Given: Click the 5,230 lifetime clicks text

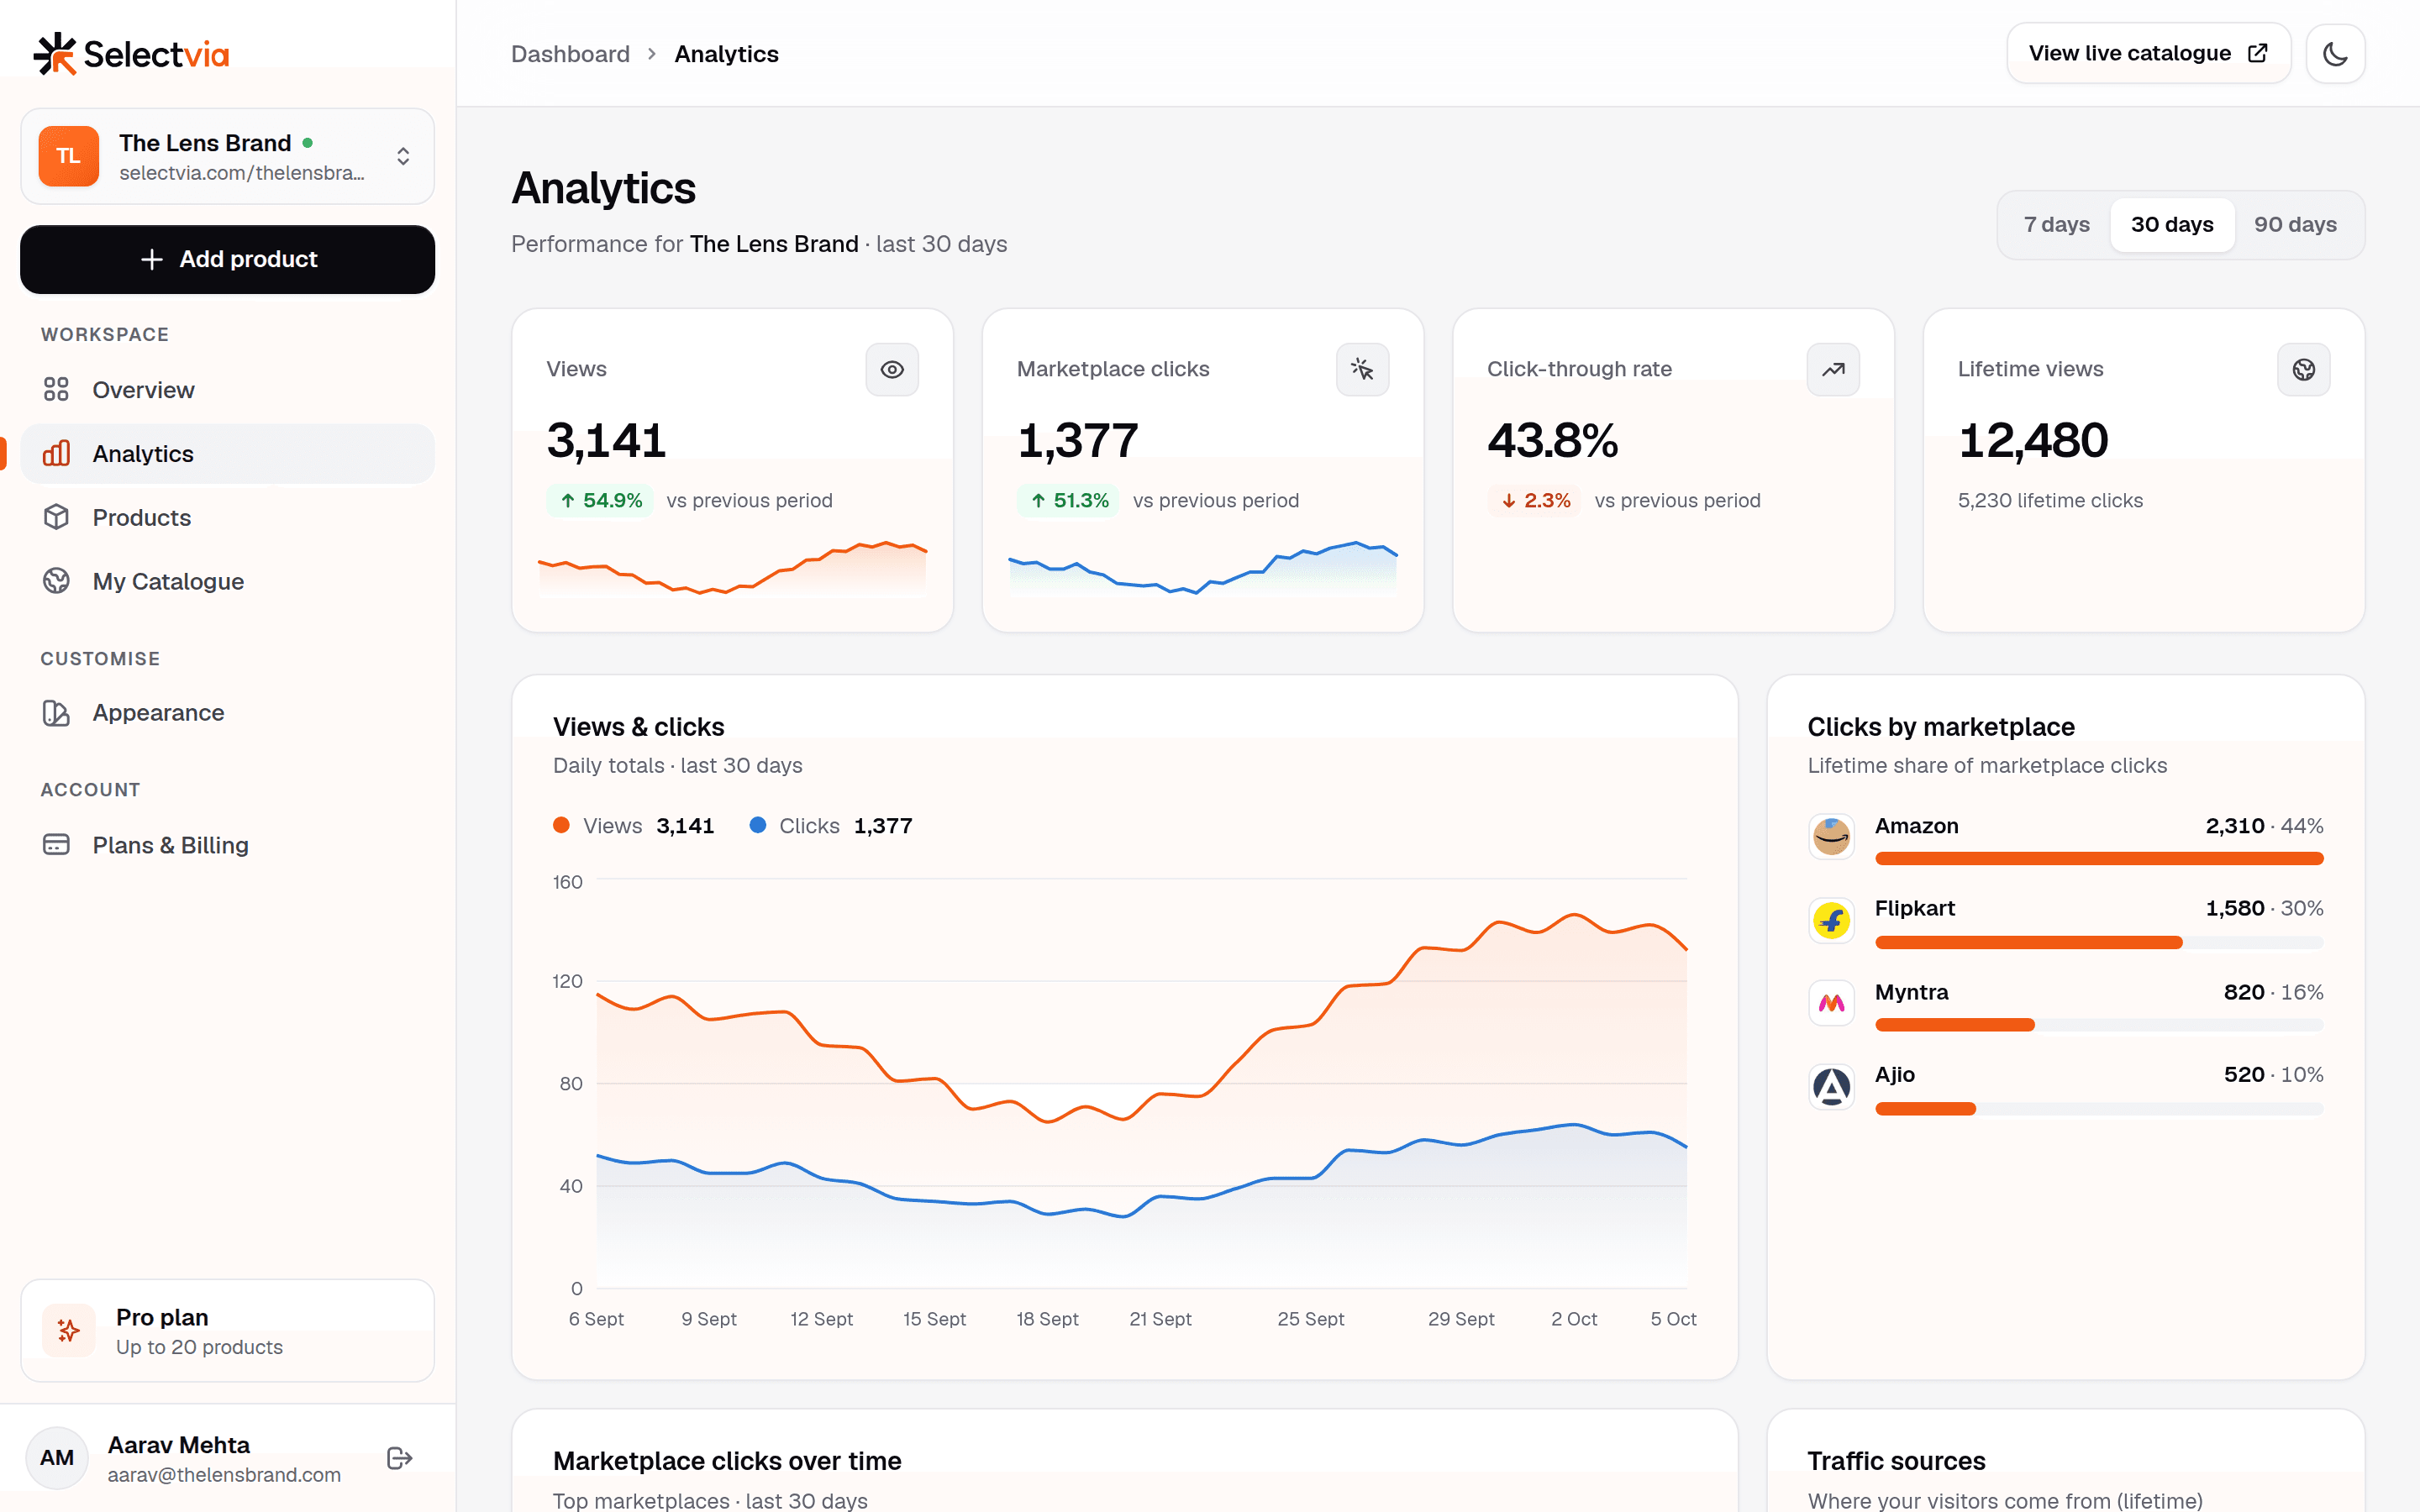Looking at the screenshot, I should point(2050,500).
